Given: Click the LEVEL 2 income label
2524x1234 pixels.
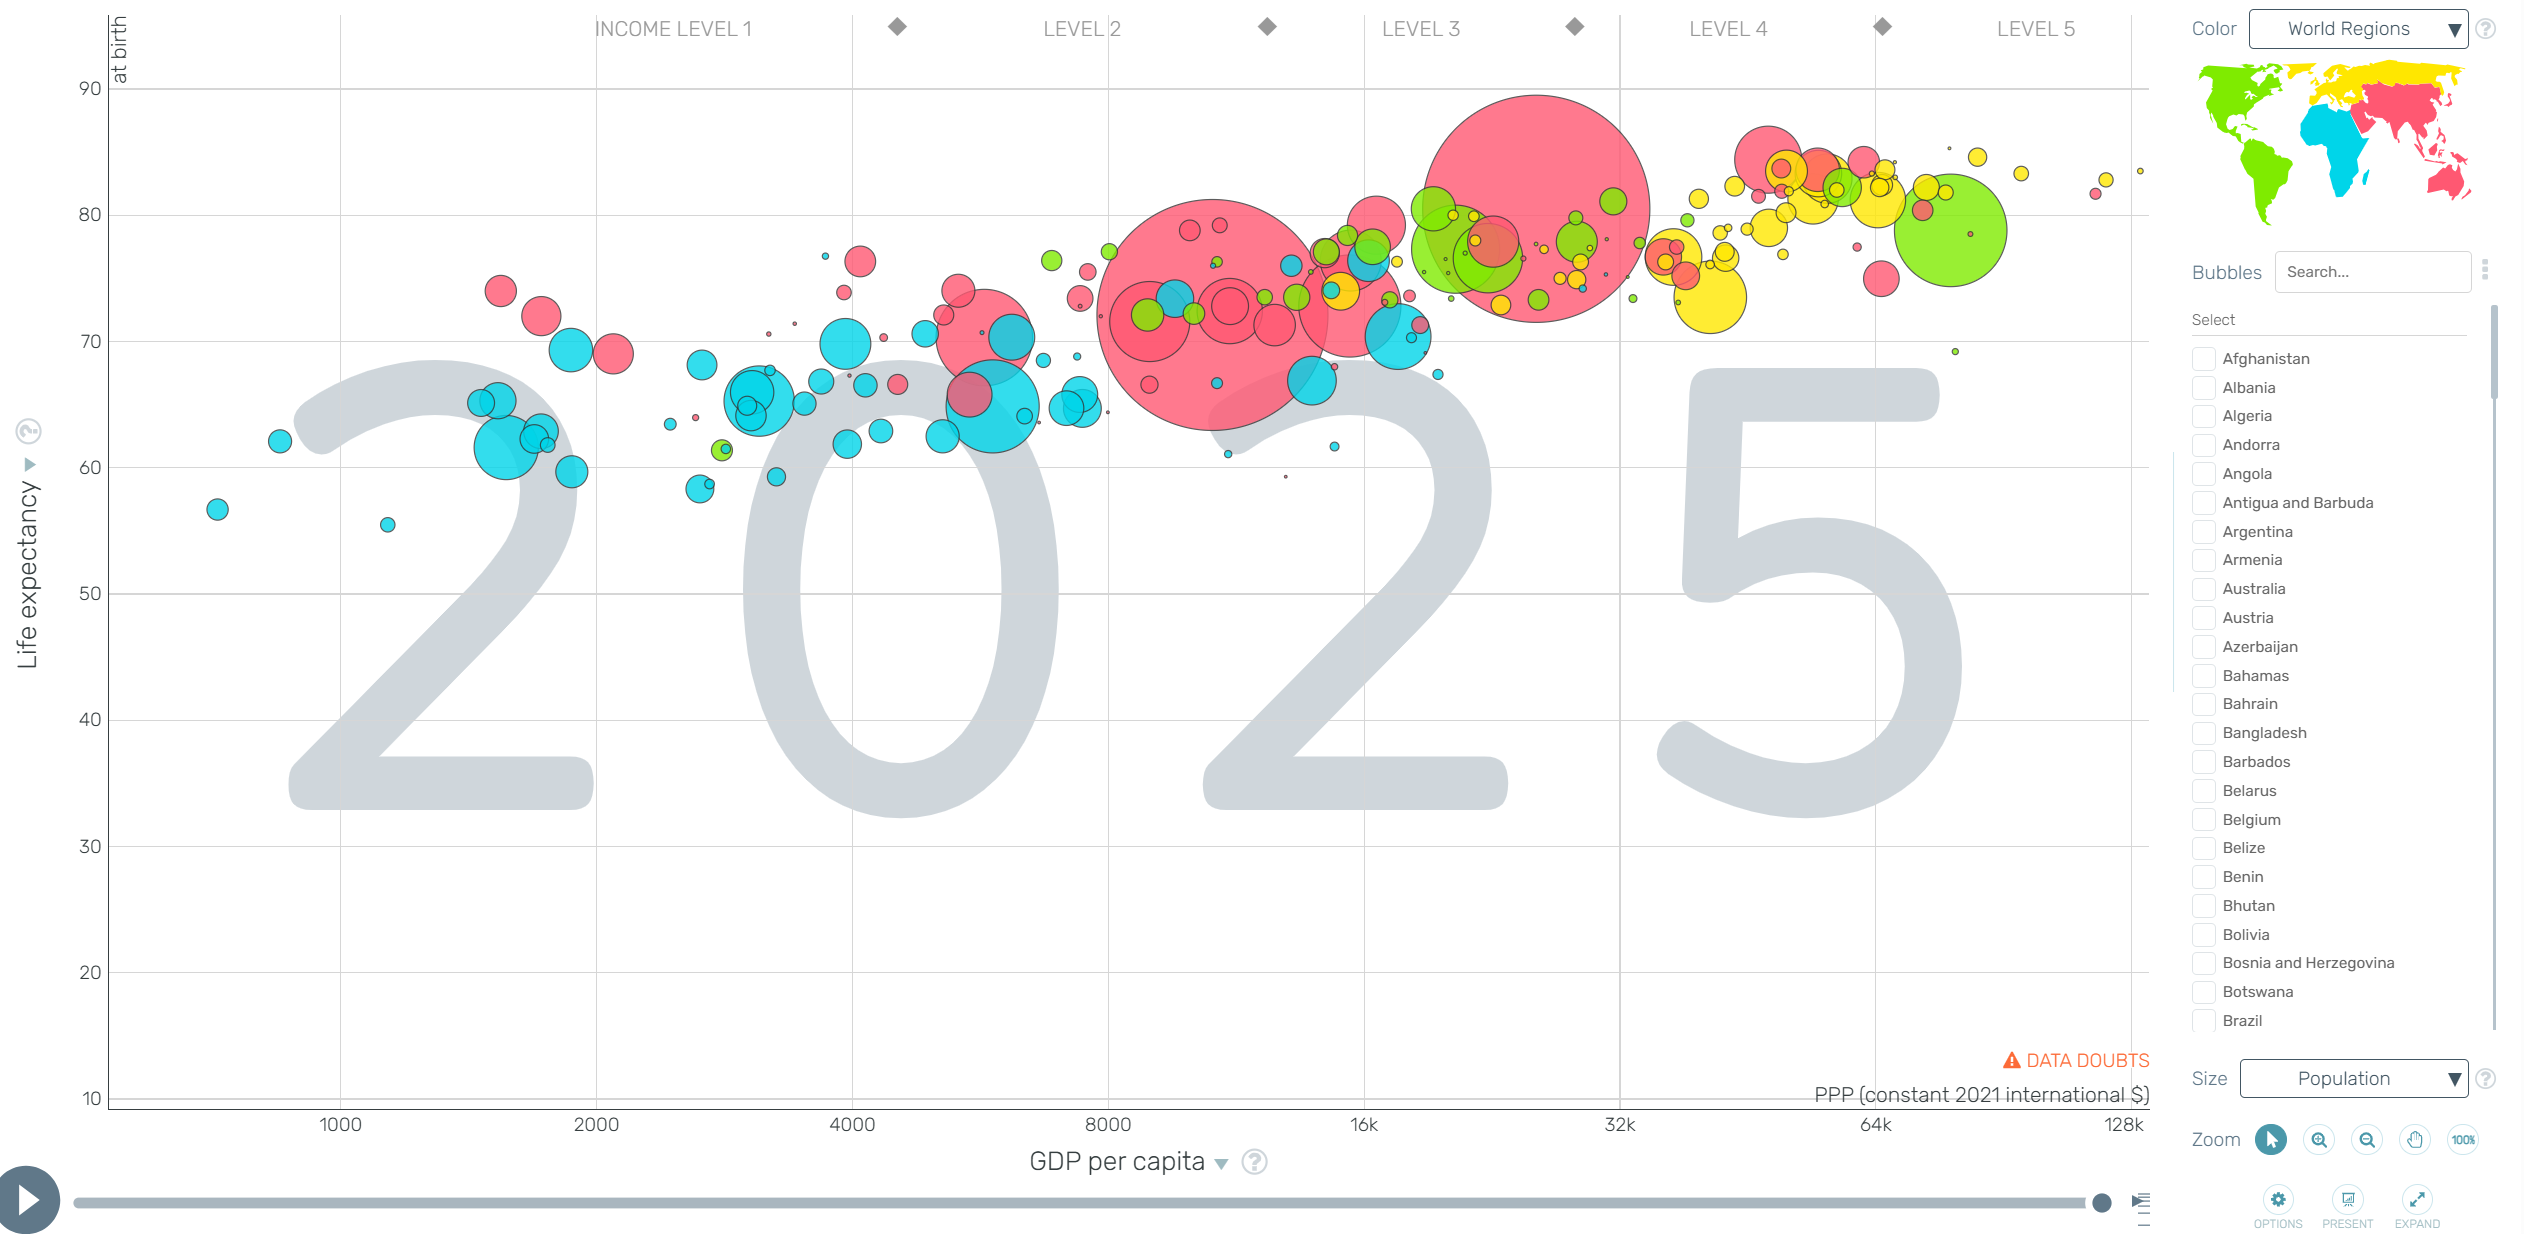Looking at the screenshot, I should tap(1082, 29).
